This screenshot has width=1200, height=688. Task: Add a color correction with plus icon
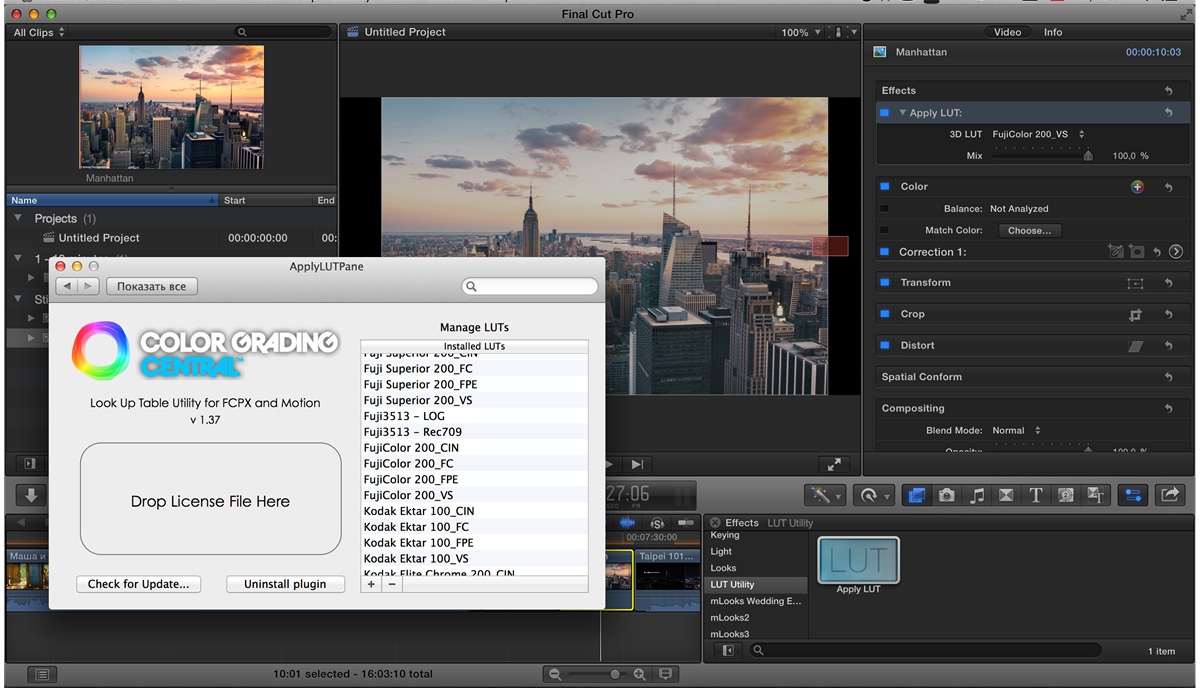tap(1137, 187)
